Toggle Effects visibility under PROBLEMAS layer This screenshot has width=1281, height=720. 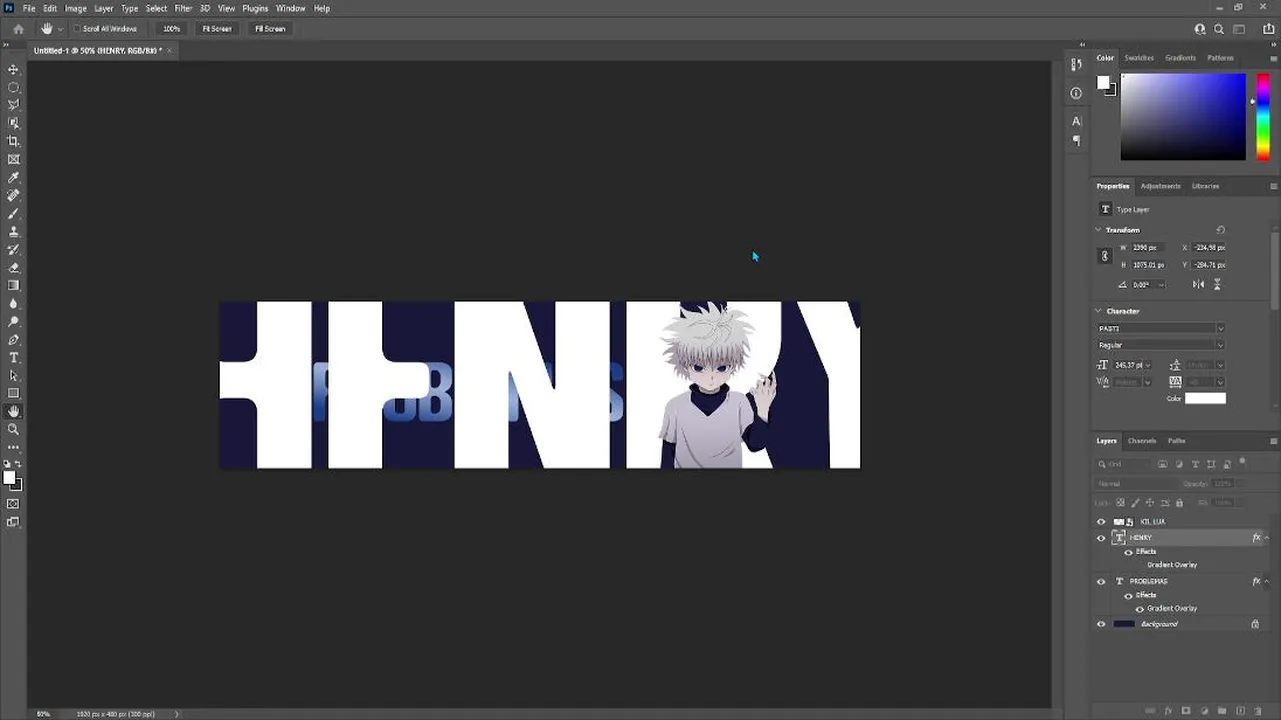coord(1129,595)
